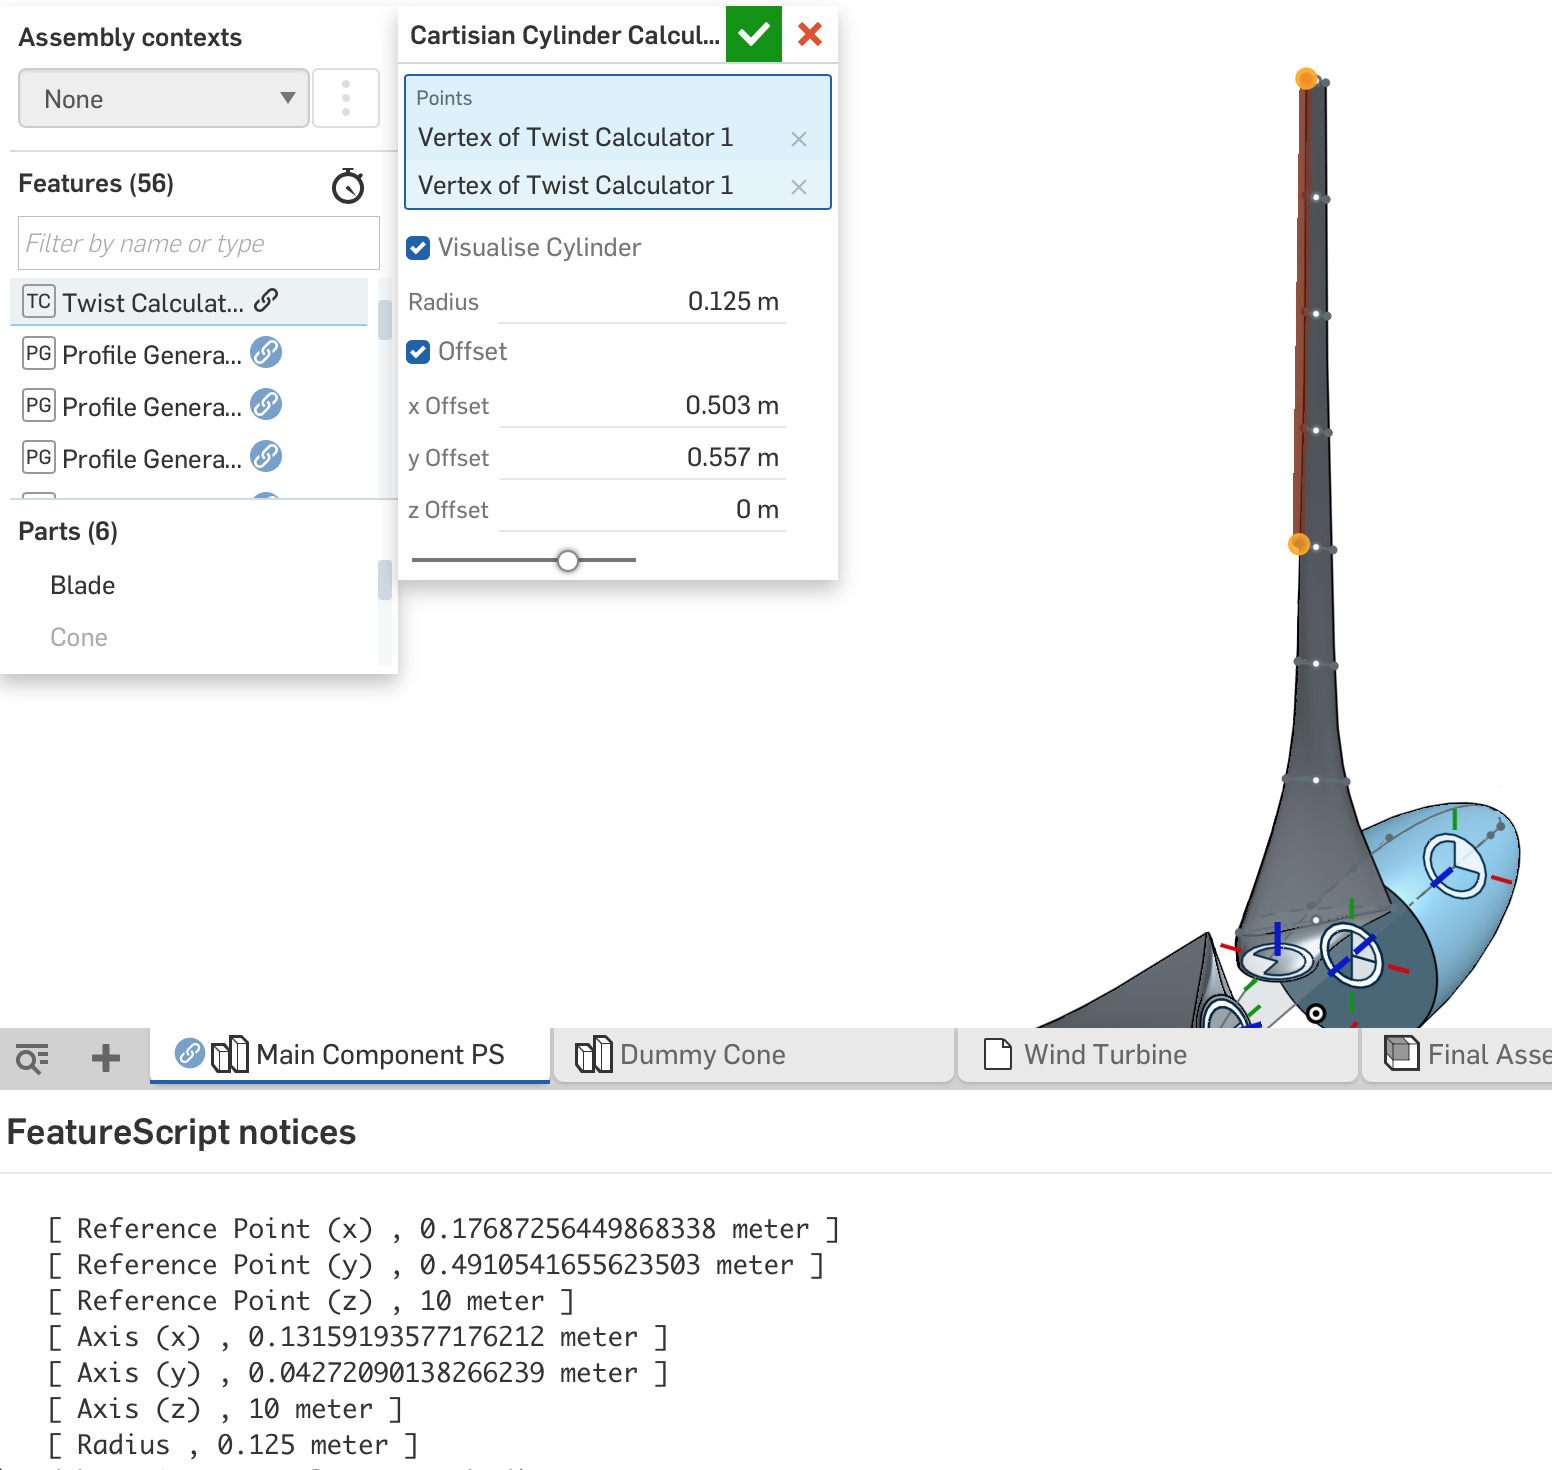The width and height of the screenshot is (1552, 1470).
Task: Click the Features list scrollbar thumb
Action: 384,319
